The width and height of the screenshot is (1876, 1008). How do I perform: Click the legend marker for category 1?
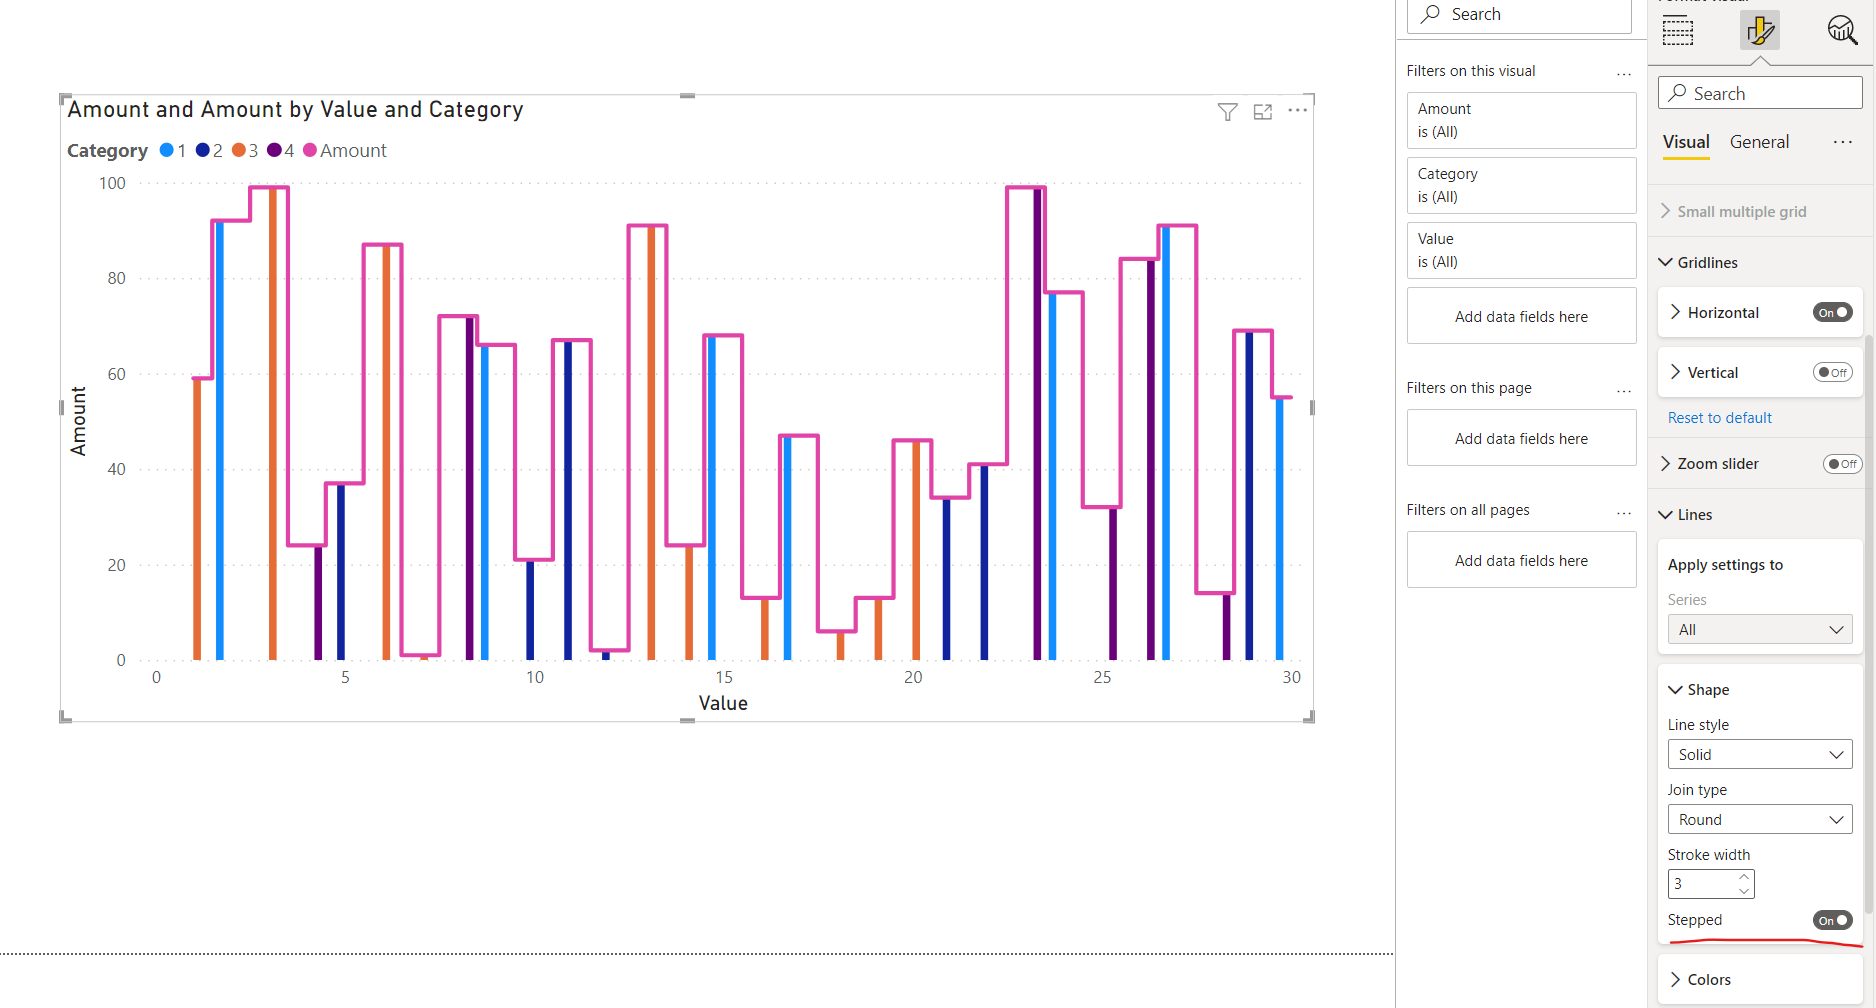click(167, 150)
